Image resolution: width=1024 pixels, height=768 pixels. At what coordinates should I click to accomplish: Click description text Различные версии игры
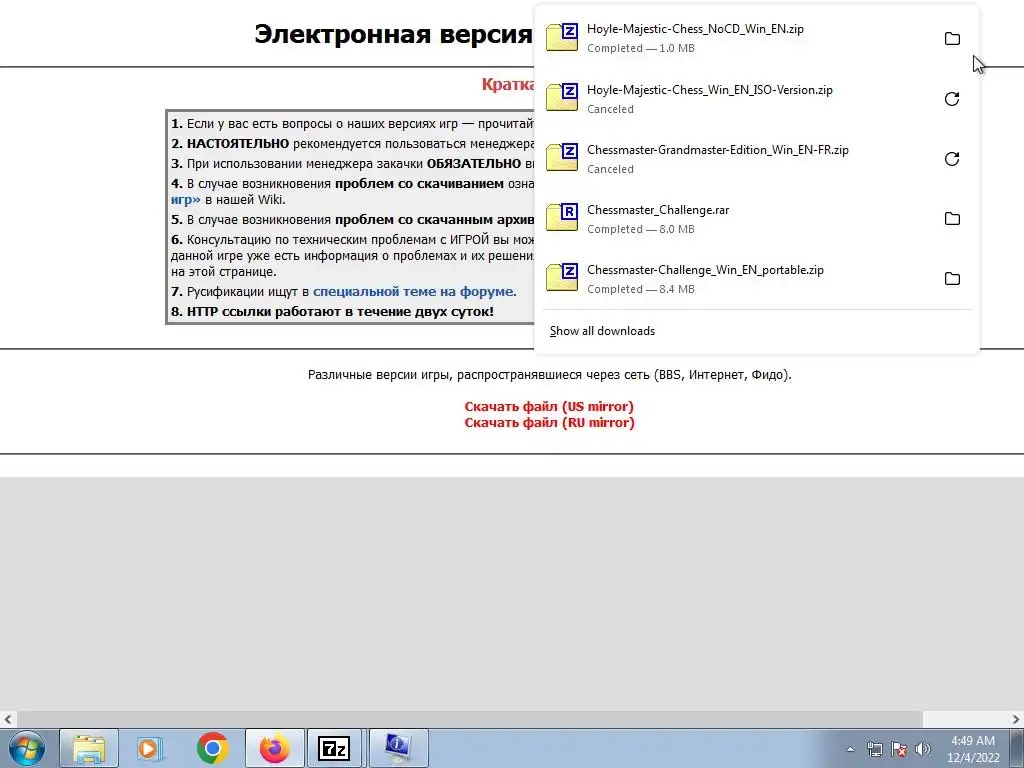(x=549, y=375)
